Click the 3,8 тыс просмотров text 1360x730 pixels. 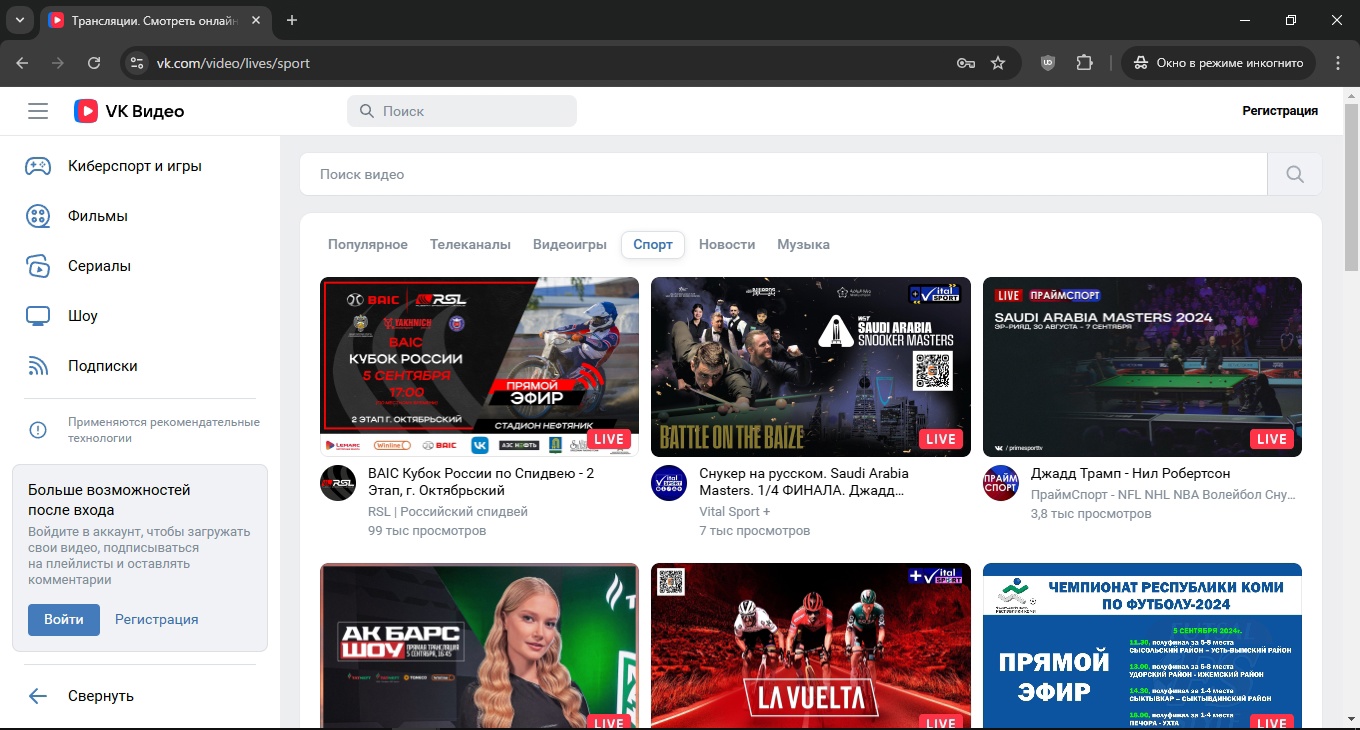pos(1091,514)
